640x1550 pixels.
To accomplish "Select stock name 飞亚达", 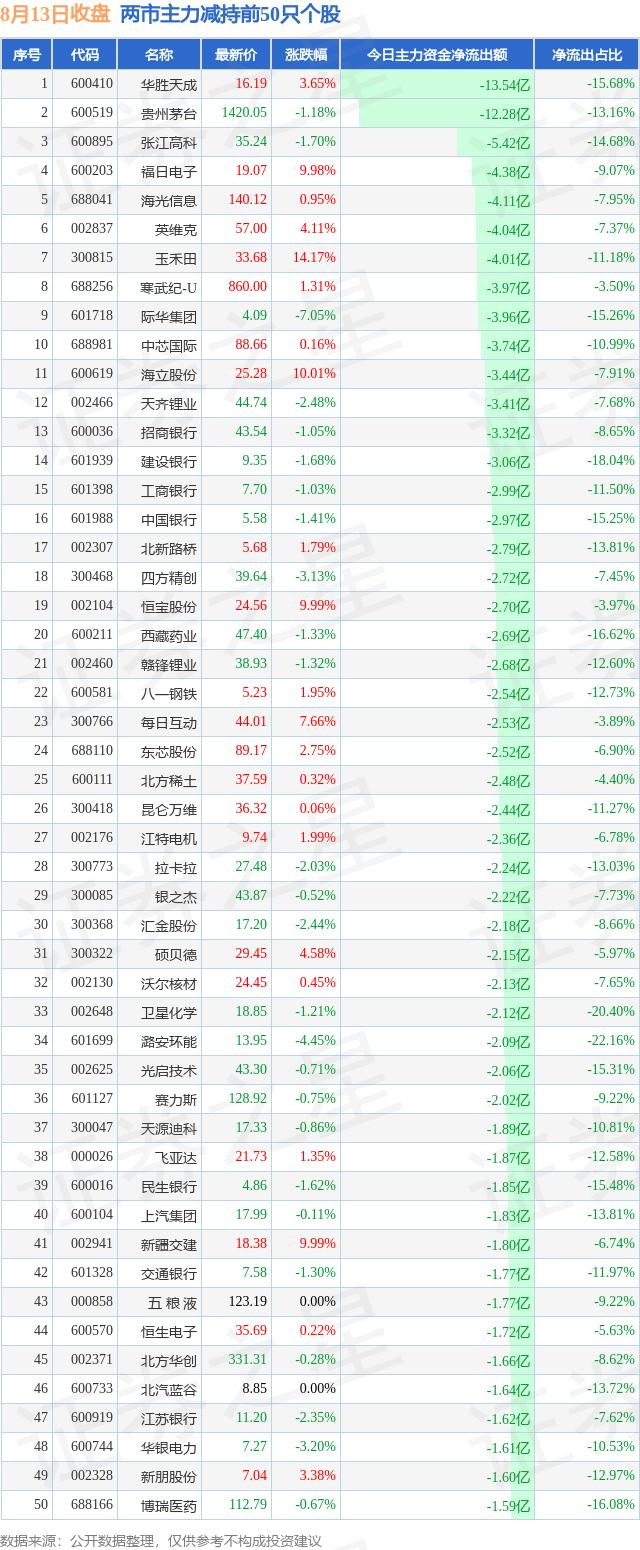I will (x=176, y=1157).
